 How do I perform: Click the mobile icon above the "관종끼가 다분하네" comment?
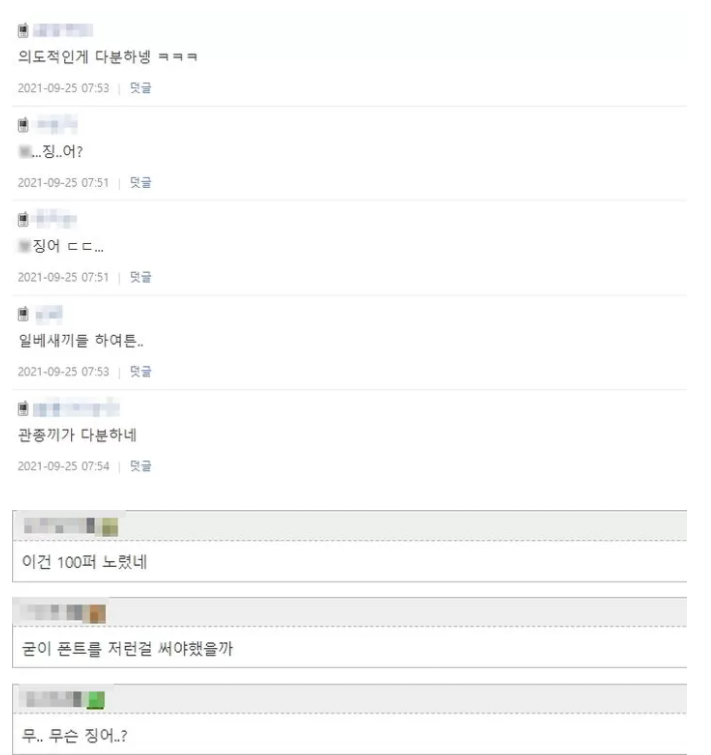24,408
